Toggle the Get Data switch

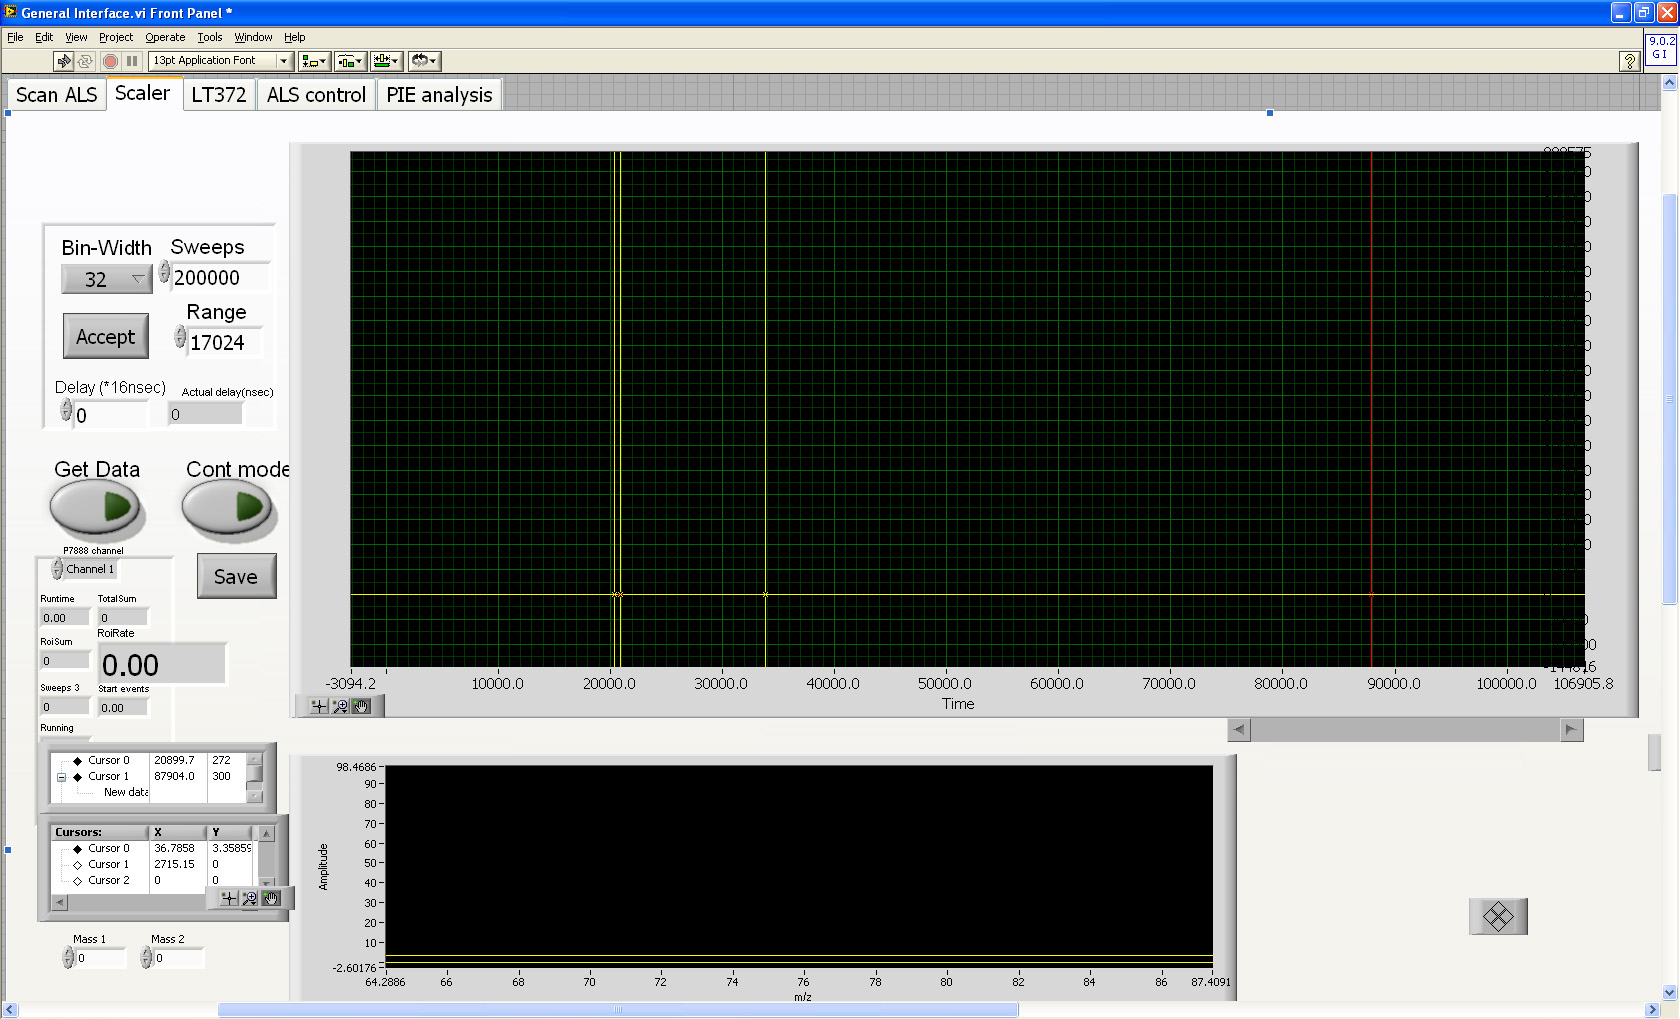[98, 508]
